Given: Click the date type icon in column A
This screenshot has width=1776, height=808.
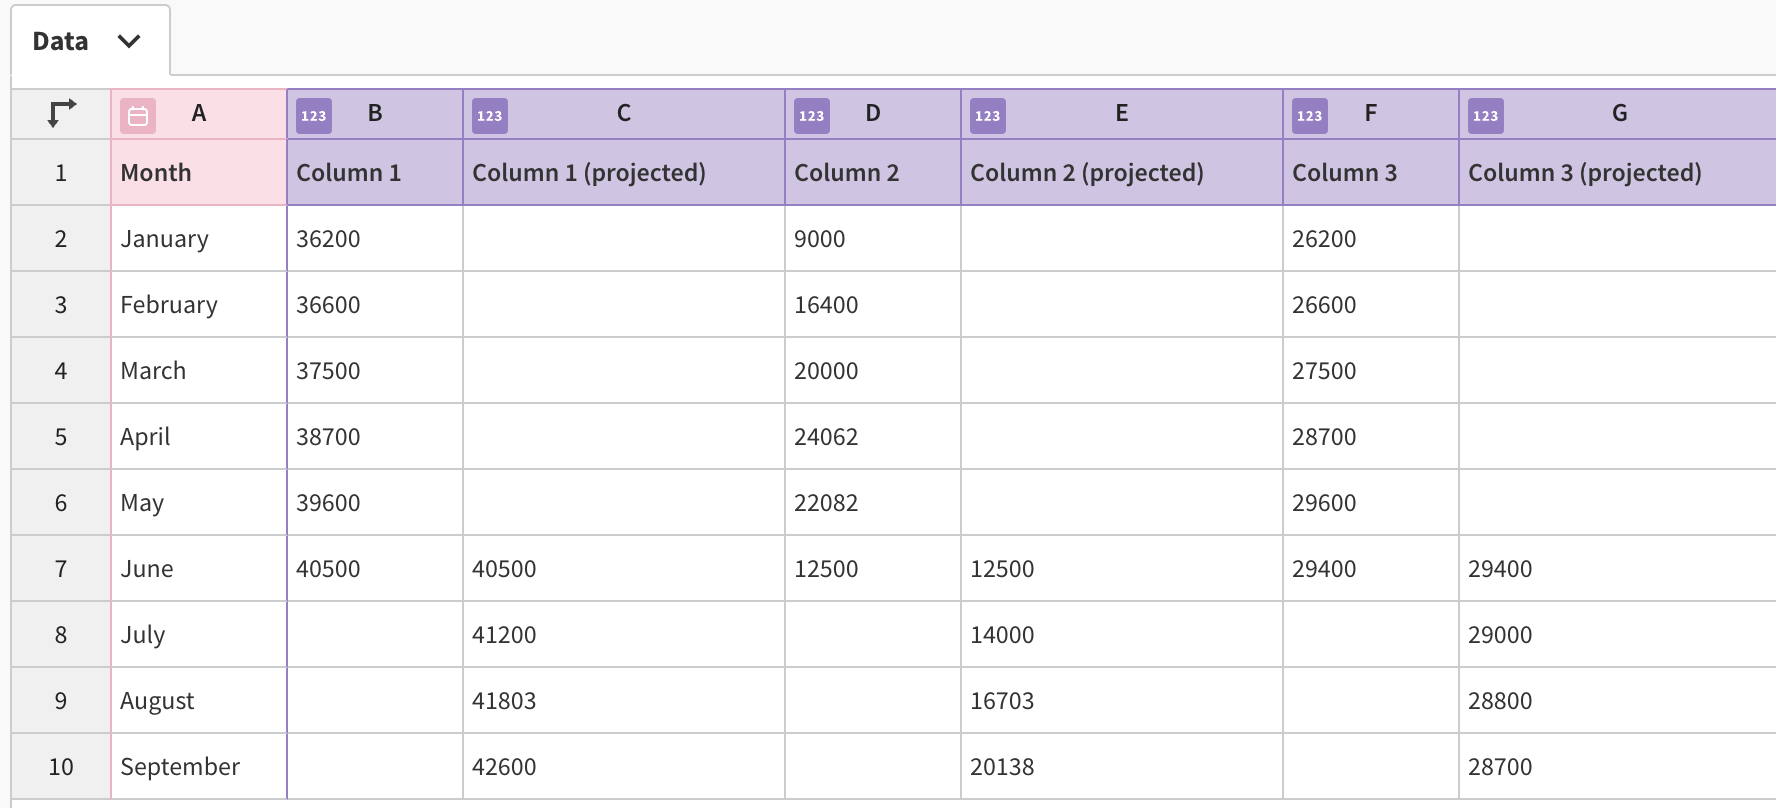Looking at the screenshot, I should [x=138, y=116].
